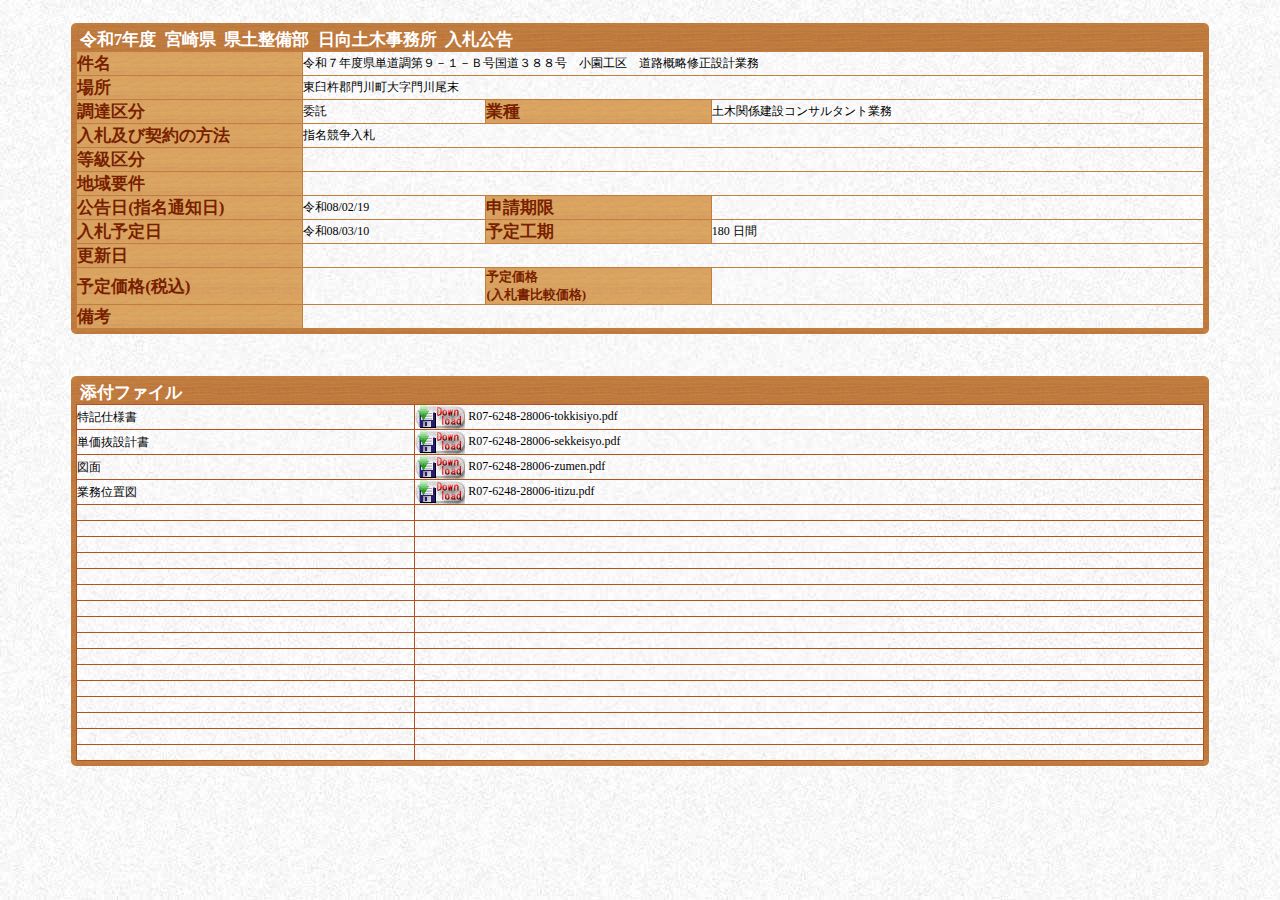Select the 特記仕様書 row label

pos(107,417)
